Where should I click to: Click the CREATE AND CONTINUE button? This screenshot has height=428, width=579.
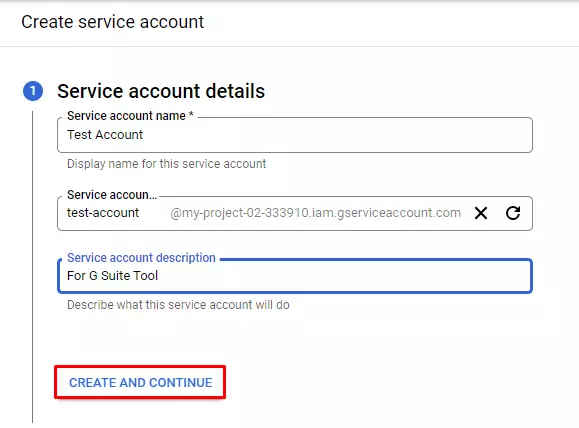140,383
